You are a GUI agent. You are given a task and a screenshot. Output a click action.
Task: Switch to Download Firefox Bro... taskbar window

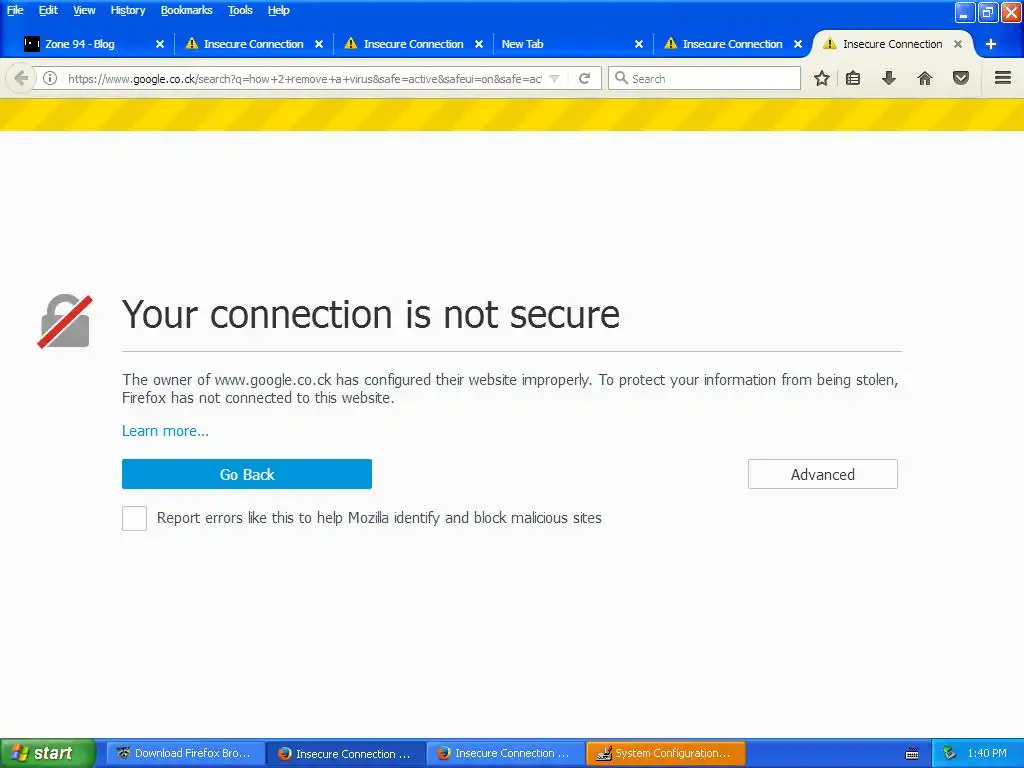(185, 753)
